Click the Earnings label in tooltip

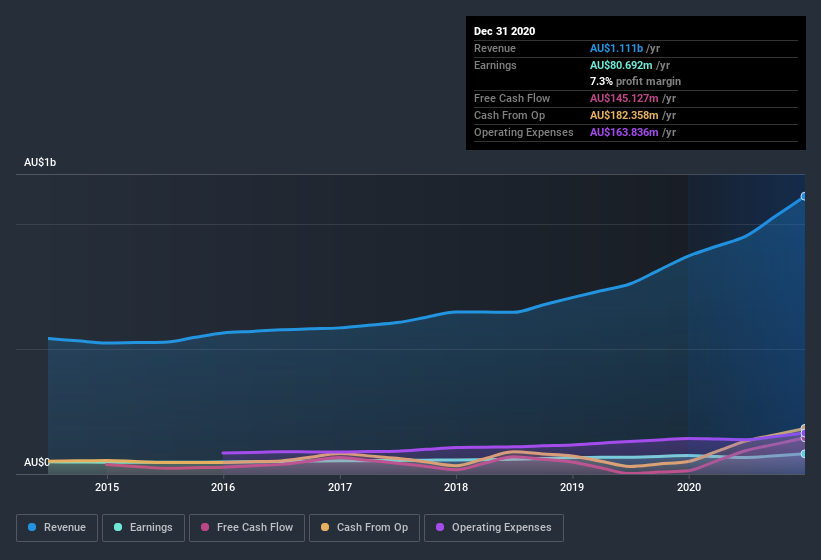pyautogui.click(x=495, y=65)
